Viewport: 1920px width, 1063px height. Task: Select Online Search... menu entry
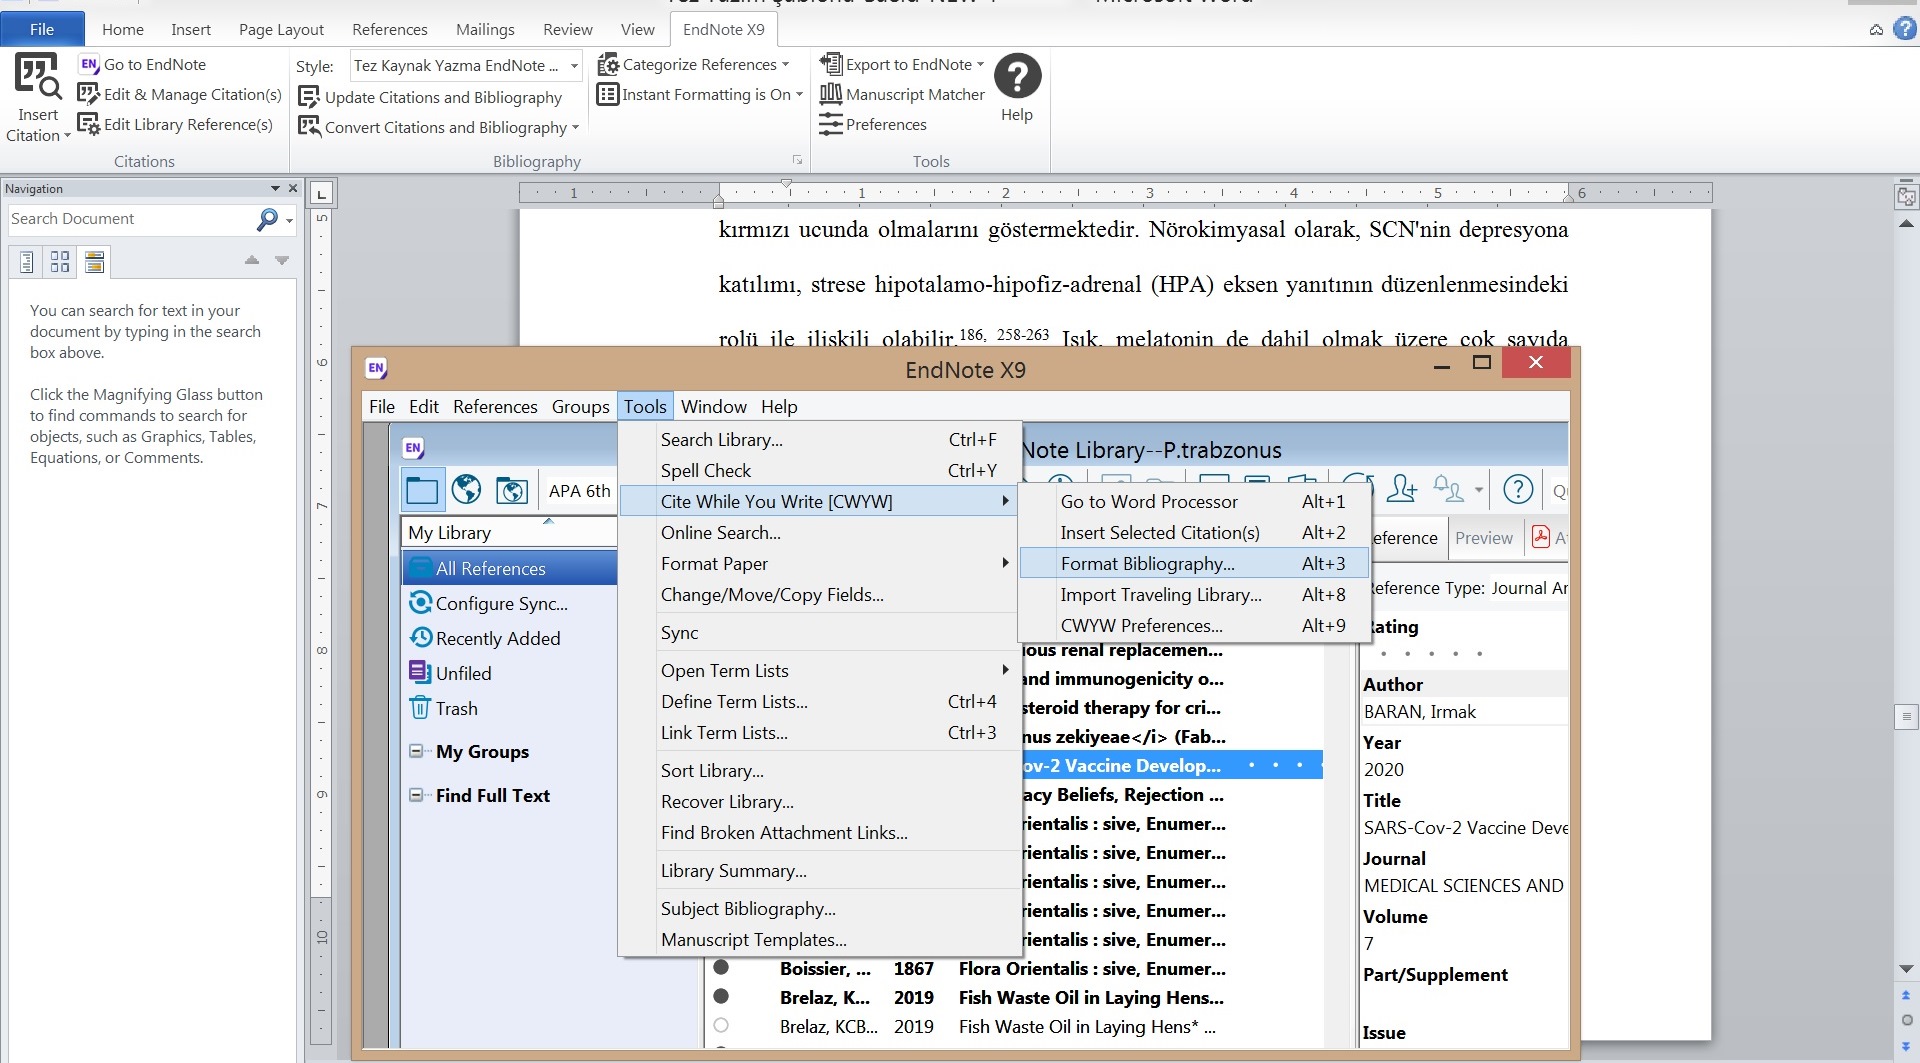pos(819,533)
